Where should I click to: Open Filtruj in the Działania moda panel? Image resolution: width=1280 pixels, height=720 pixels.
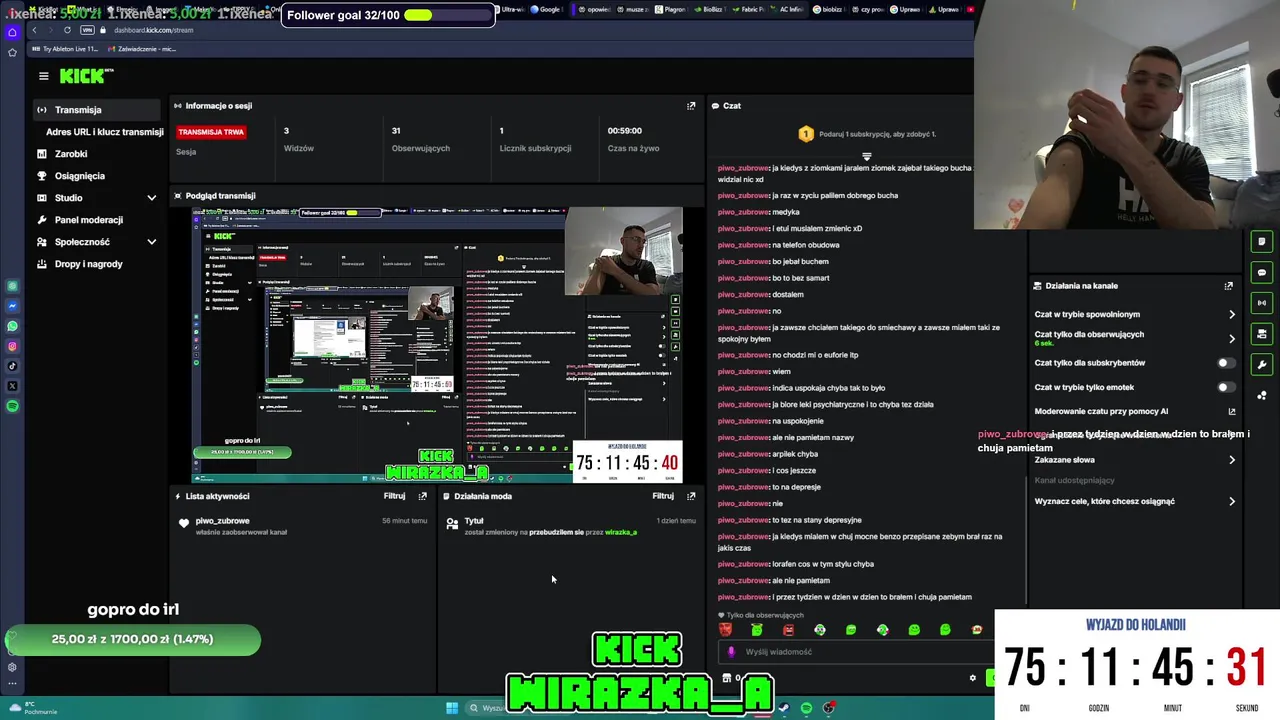coord(663,496)
